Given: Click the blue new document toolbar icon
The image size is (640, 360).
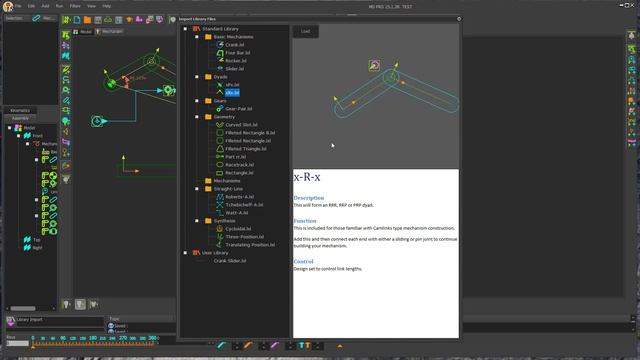Looking at the screenshot, I should tap(77, 20).
